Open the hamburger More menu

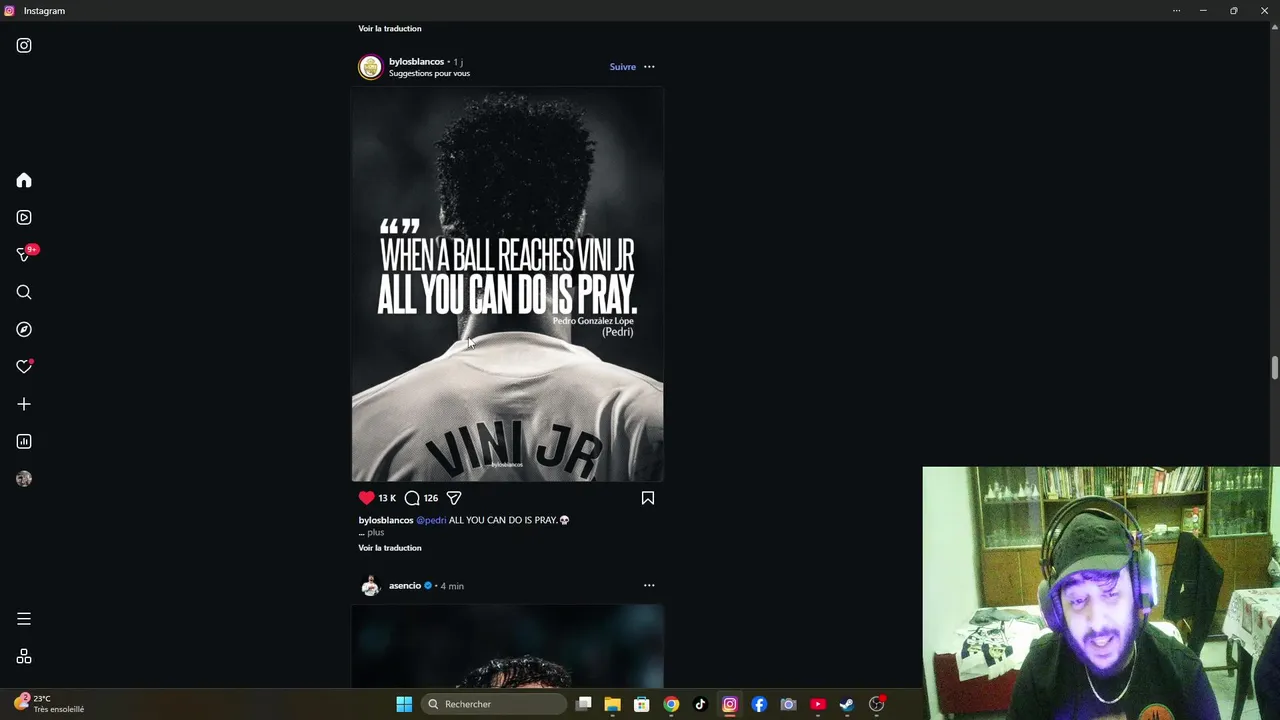(24, 619)
